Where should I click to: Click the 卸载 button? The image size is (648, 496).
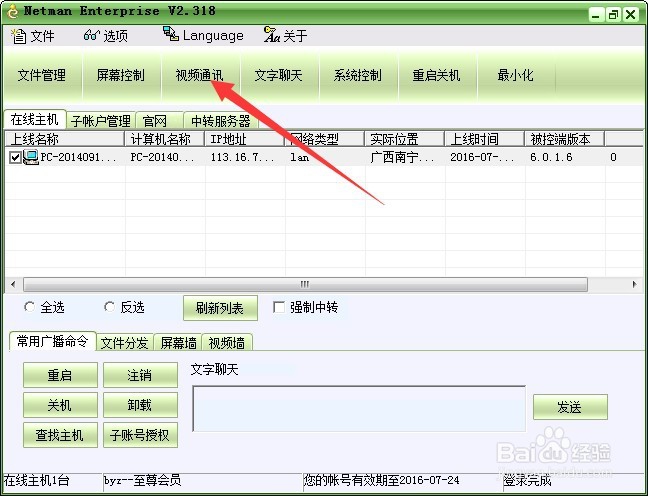coord(141,405)
